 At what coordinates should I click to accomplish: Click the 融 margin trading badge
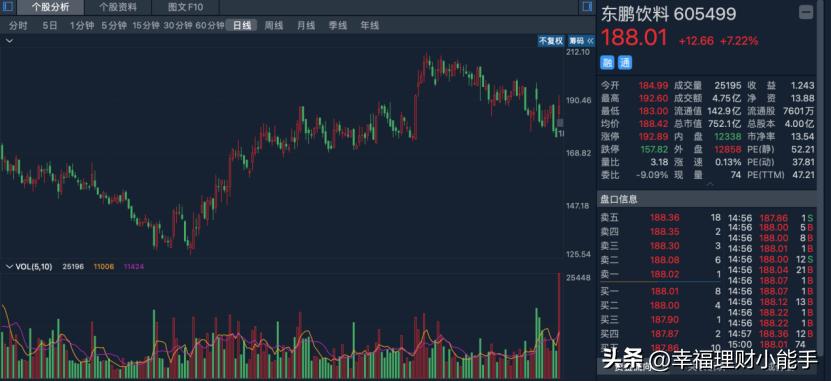pos(607,63)
